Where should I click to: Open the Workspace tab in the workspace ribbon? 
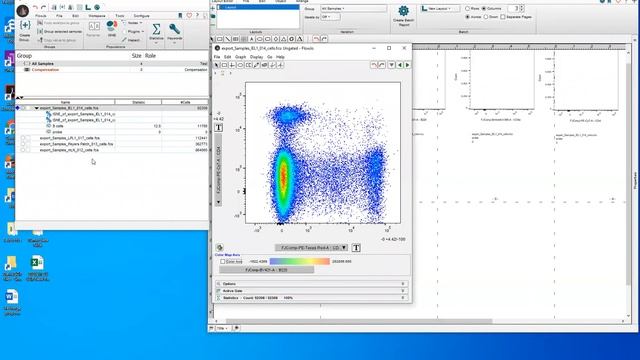(97, 16)
